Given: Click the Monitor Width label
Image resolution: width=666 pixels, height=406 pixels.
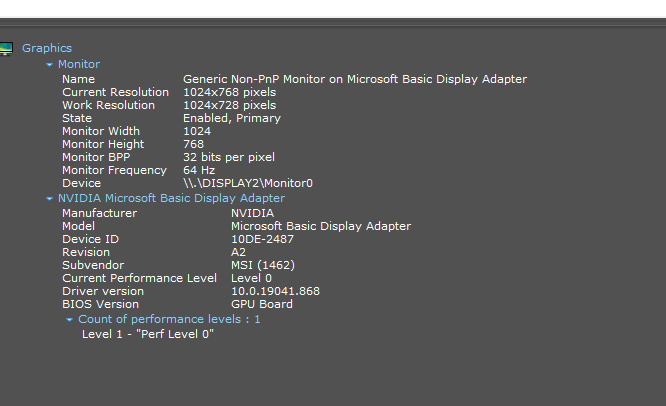Looking at the screenshot, I should point(101,131).
